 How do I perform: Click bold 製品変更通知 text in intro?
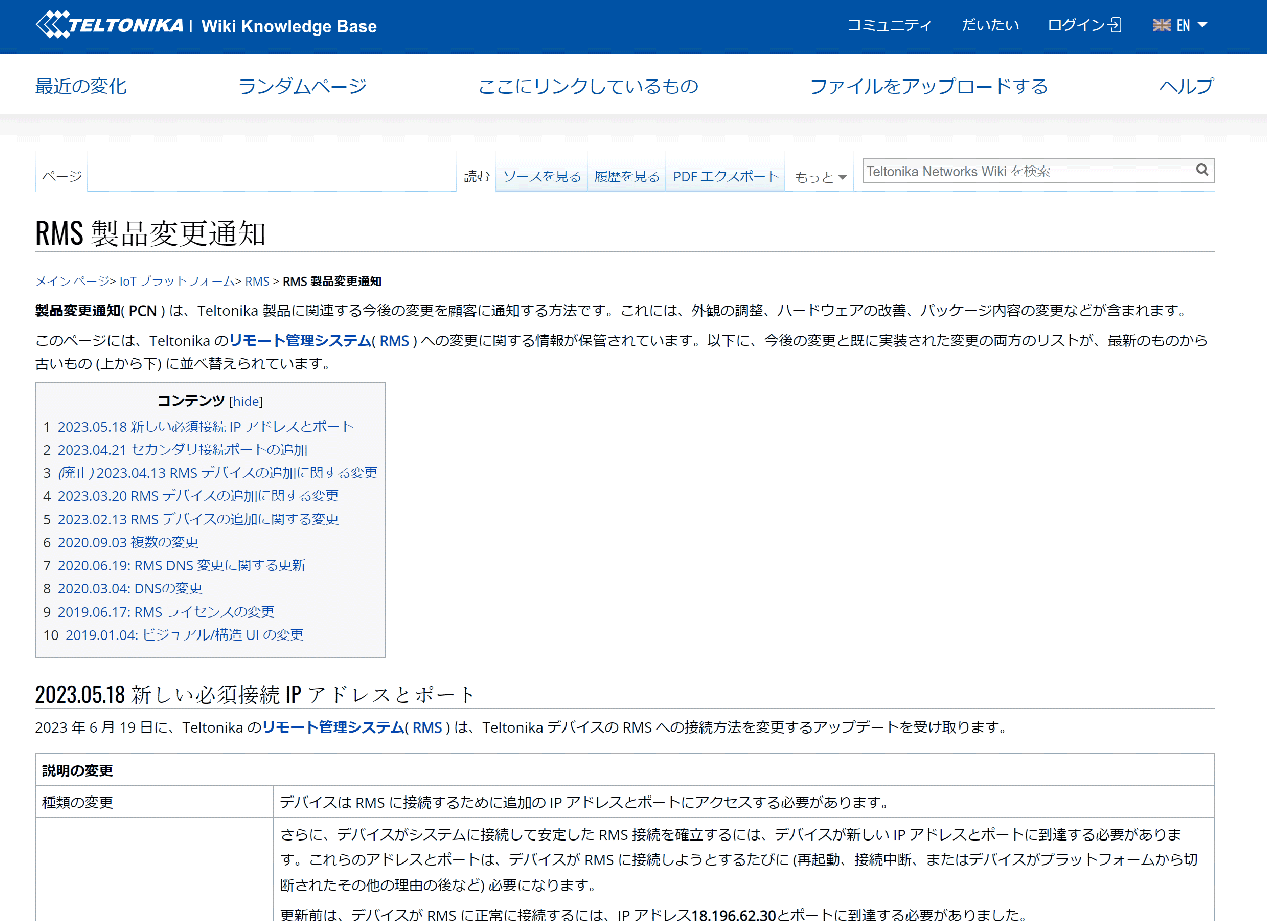78,310
